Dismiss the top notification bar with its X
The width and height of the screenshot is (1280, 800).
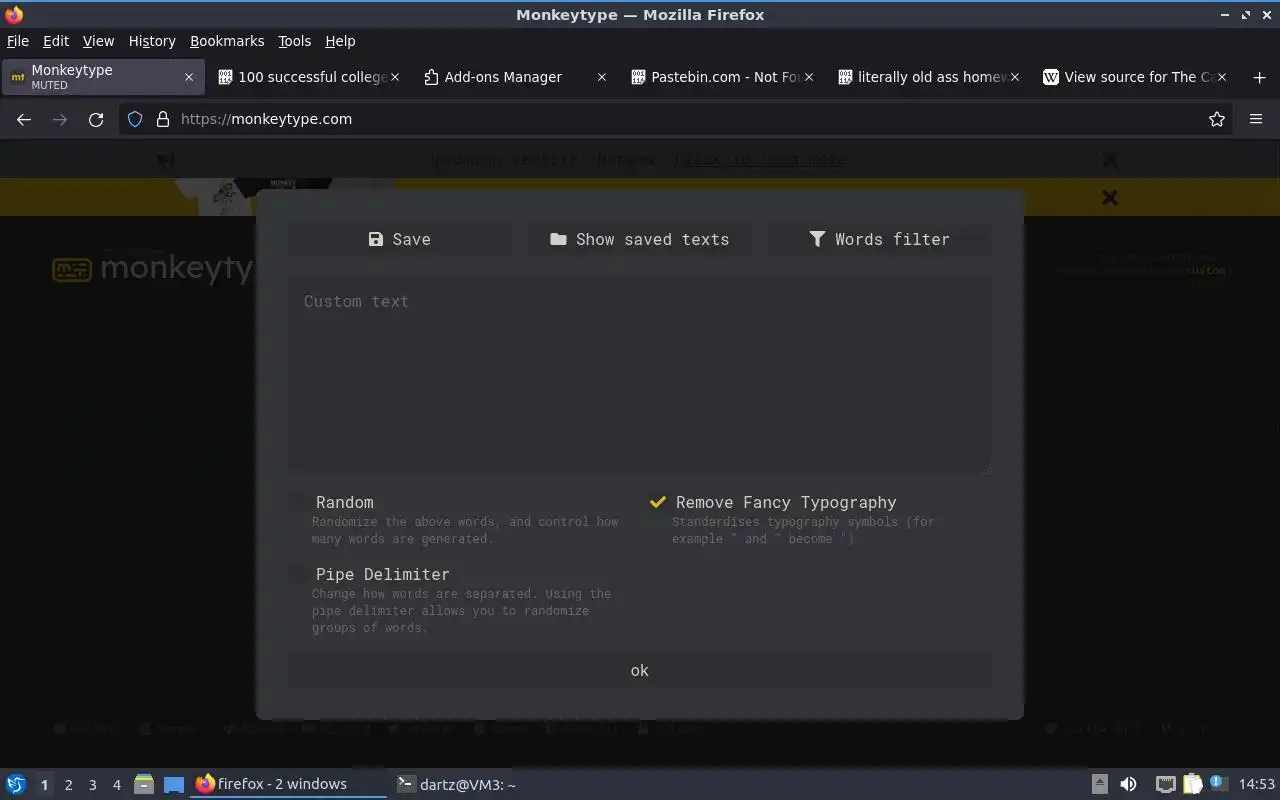coord(1109,160)
